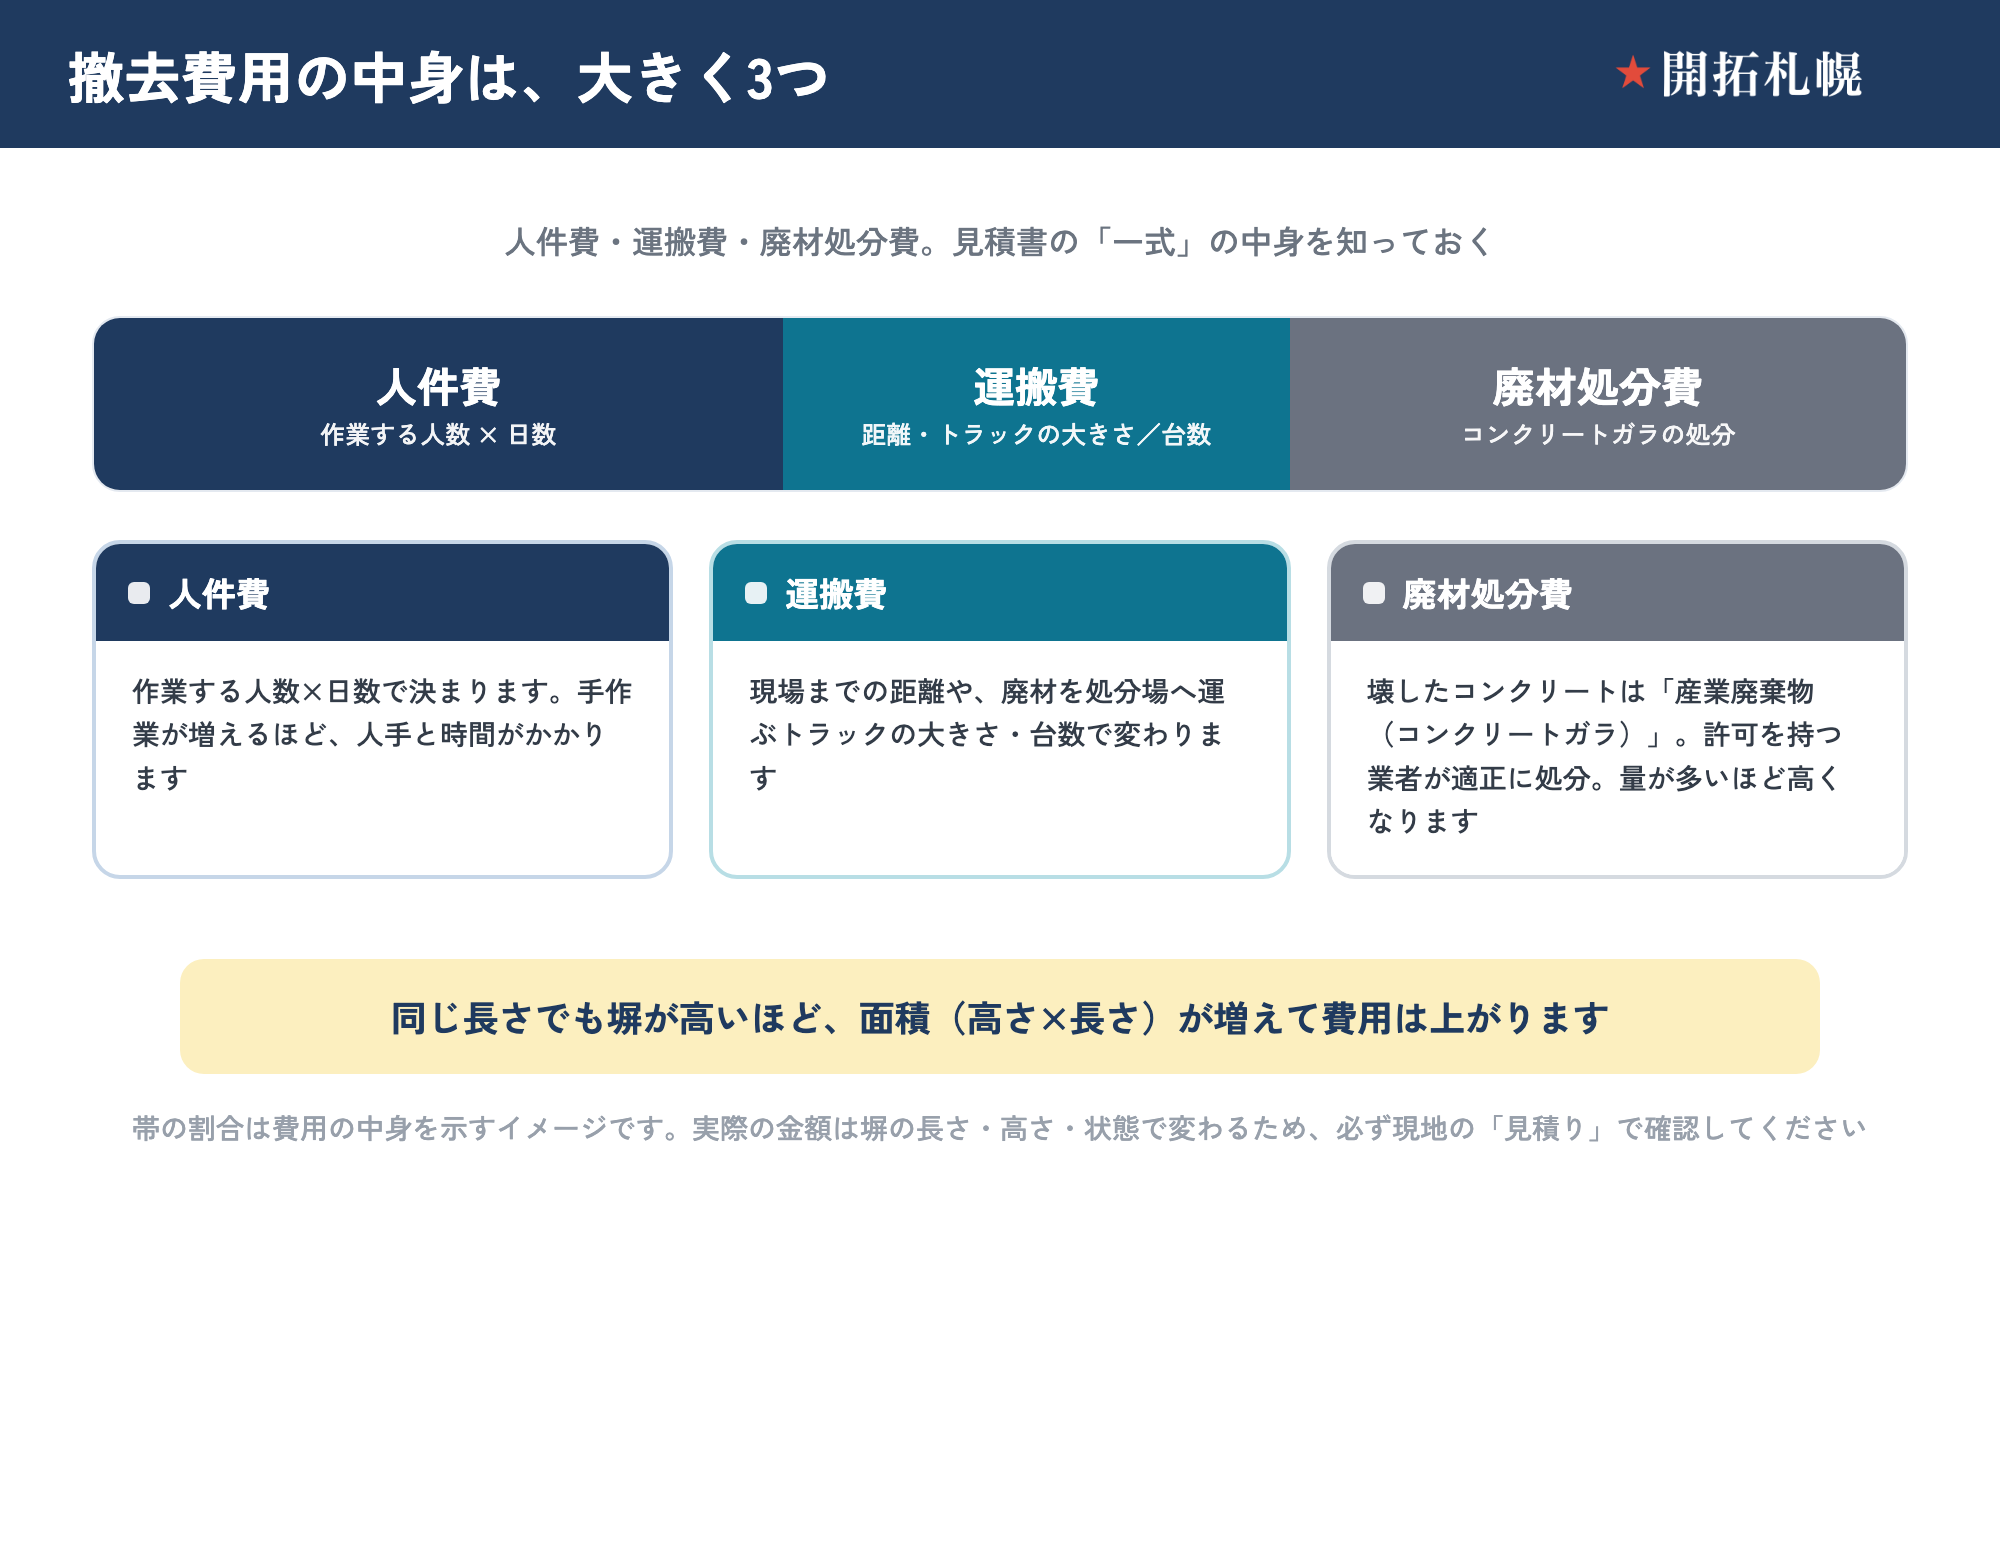Select the navy 人件費 bar segment

438,404
